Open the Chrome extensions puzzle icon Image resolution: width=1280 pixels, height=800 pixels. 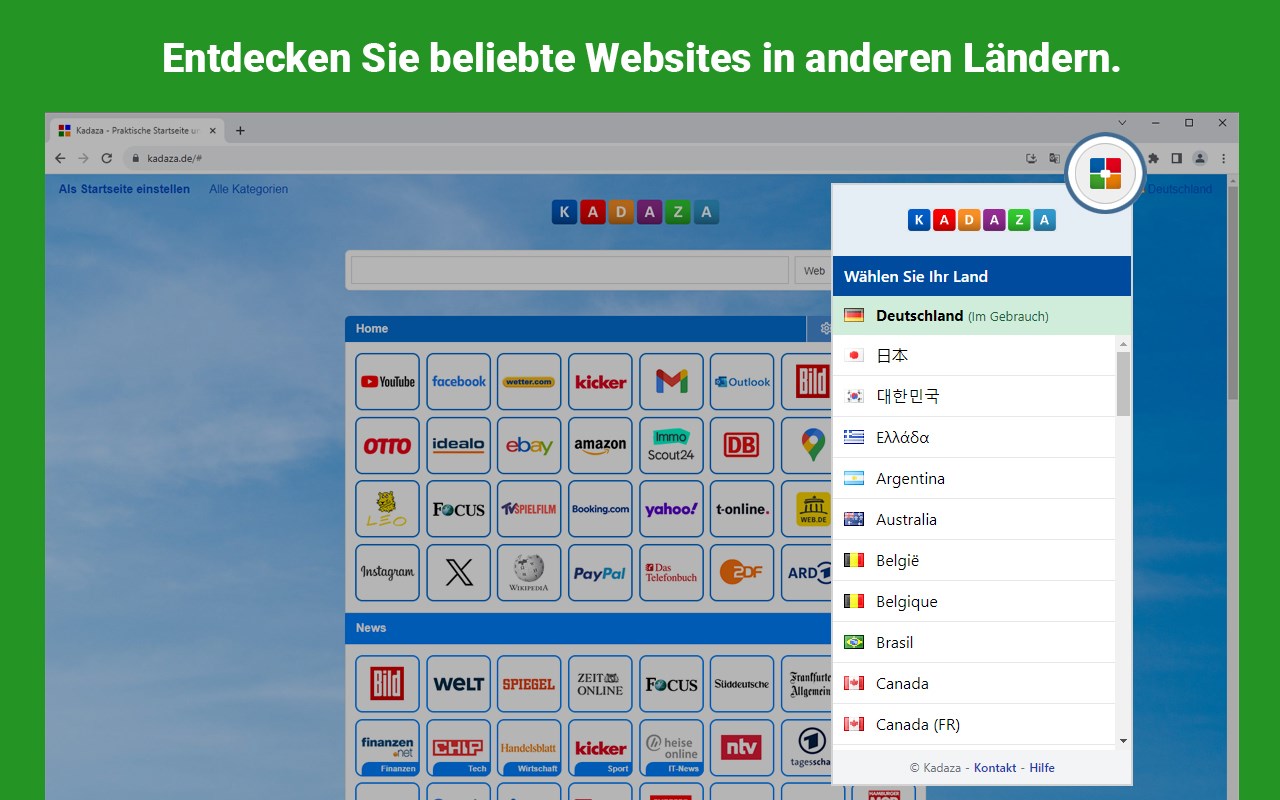point(1153,158)
